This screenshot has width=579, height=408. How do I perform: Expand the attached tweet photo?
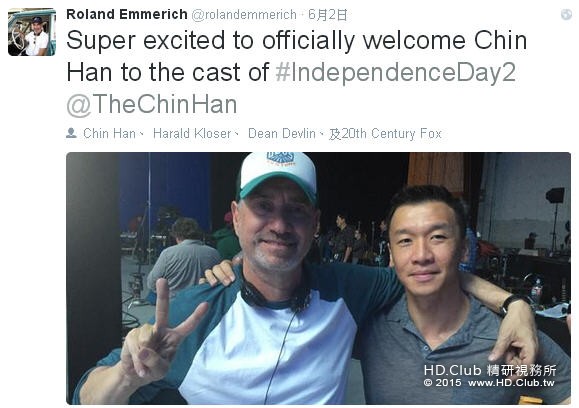(318, 278)
